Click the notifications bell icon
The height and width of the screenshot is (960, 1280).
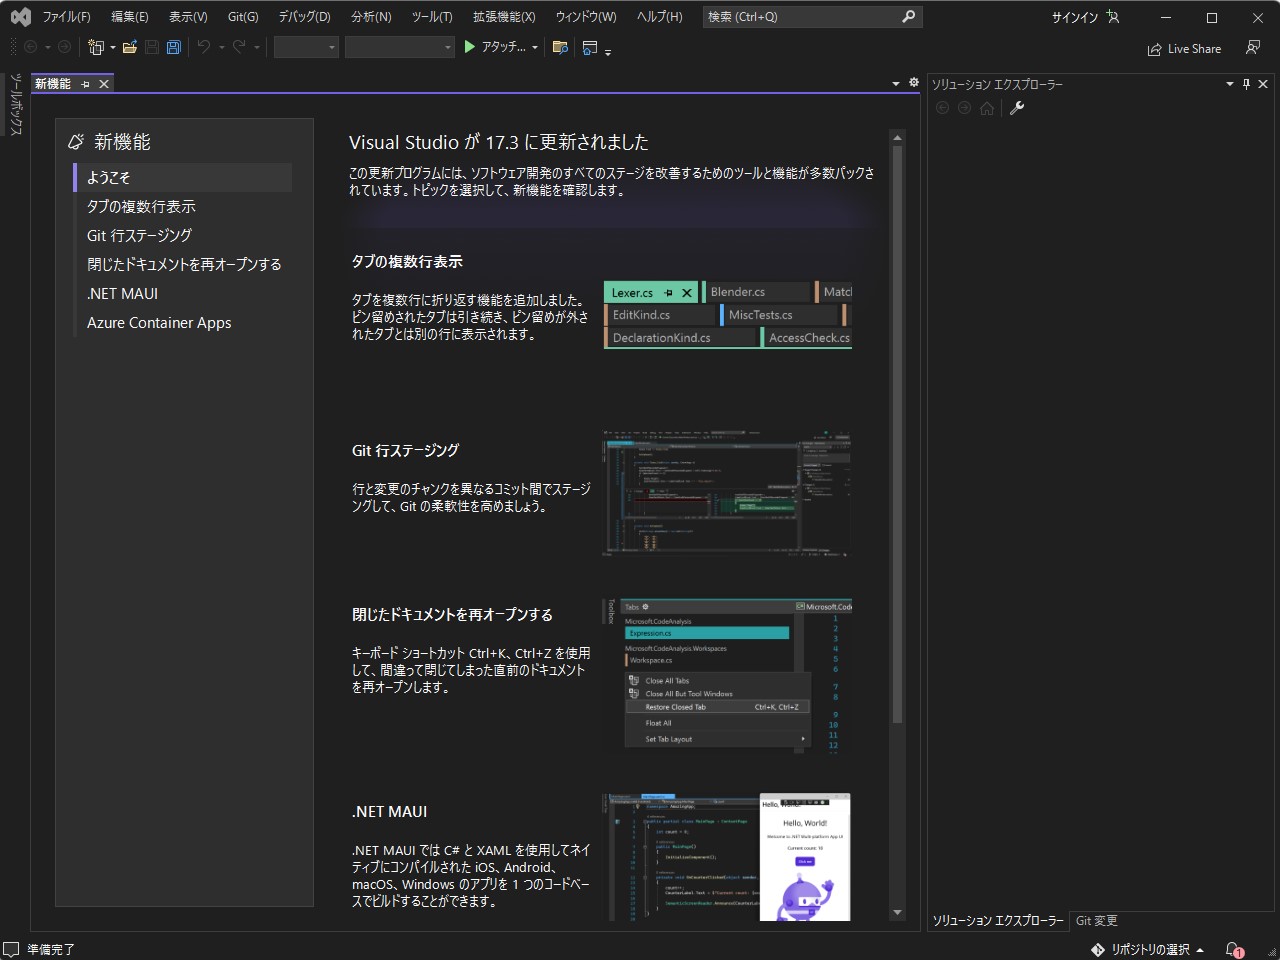[x=1234, y=949]
